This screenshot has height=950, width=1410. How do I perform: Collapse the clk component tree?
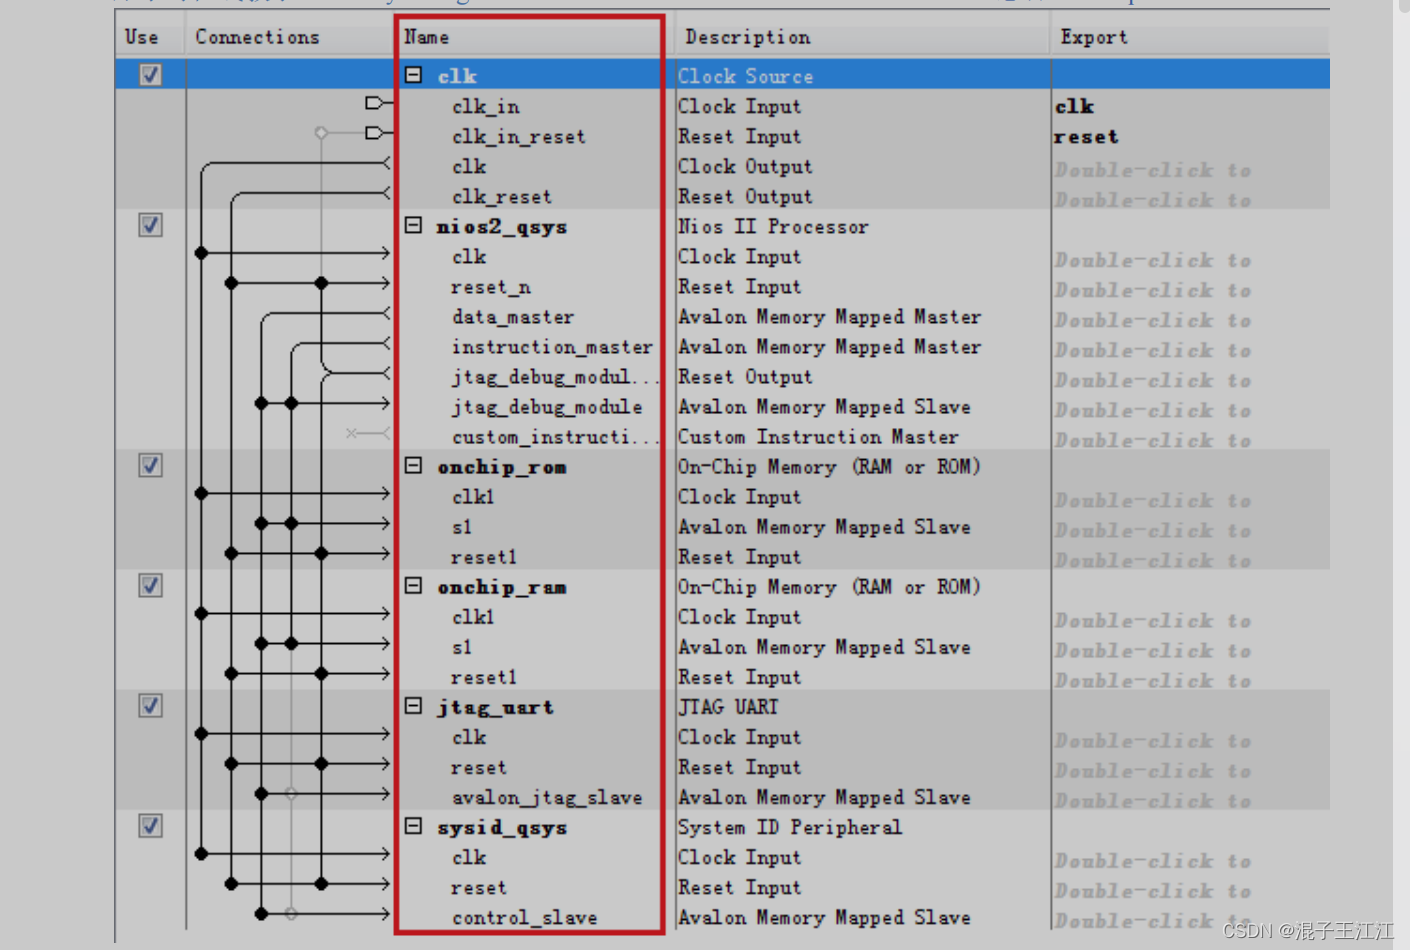click(x=413, y=75)
